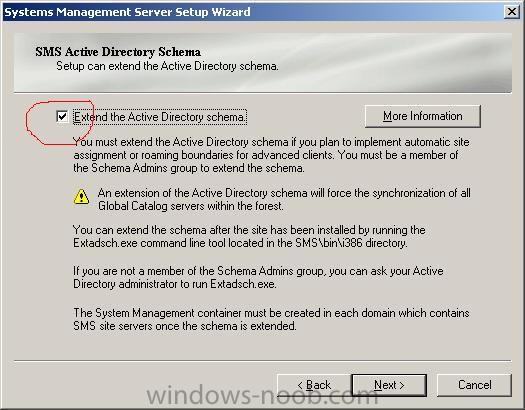525x410 pixels.
Task: Go to the previous page with Back
Action: point(314,385)
